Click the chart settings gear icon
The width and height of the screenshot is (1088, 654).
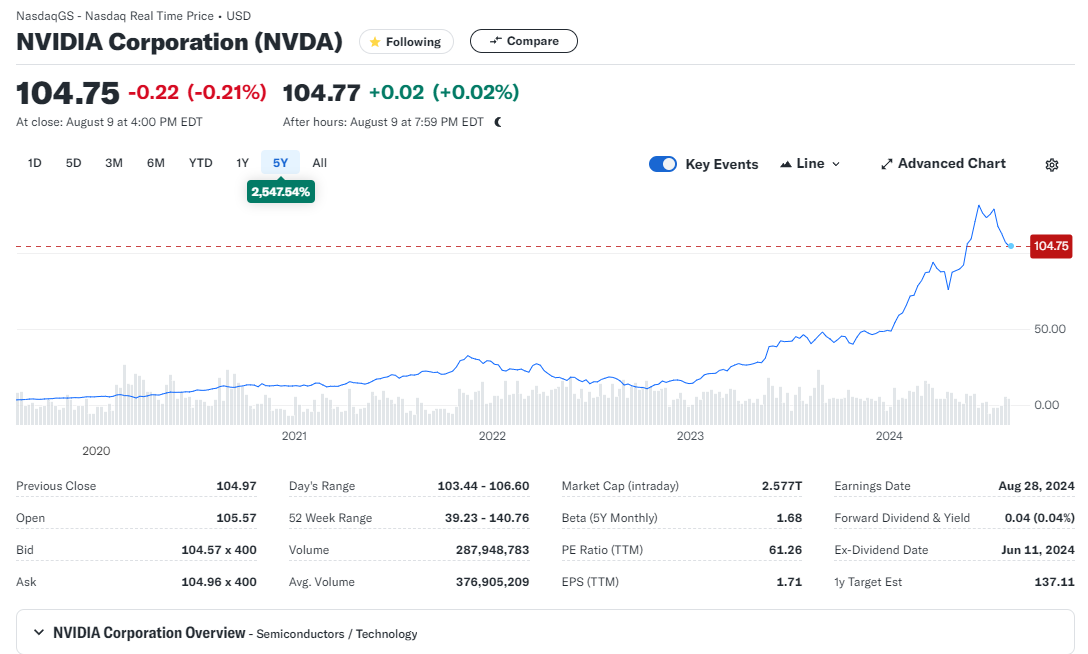[x=1052, y=164]
